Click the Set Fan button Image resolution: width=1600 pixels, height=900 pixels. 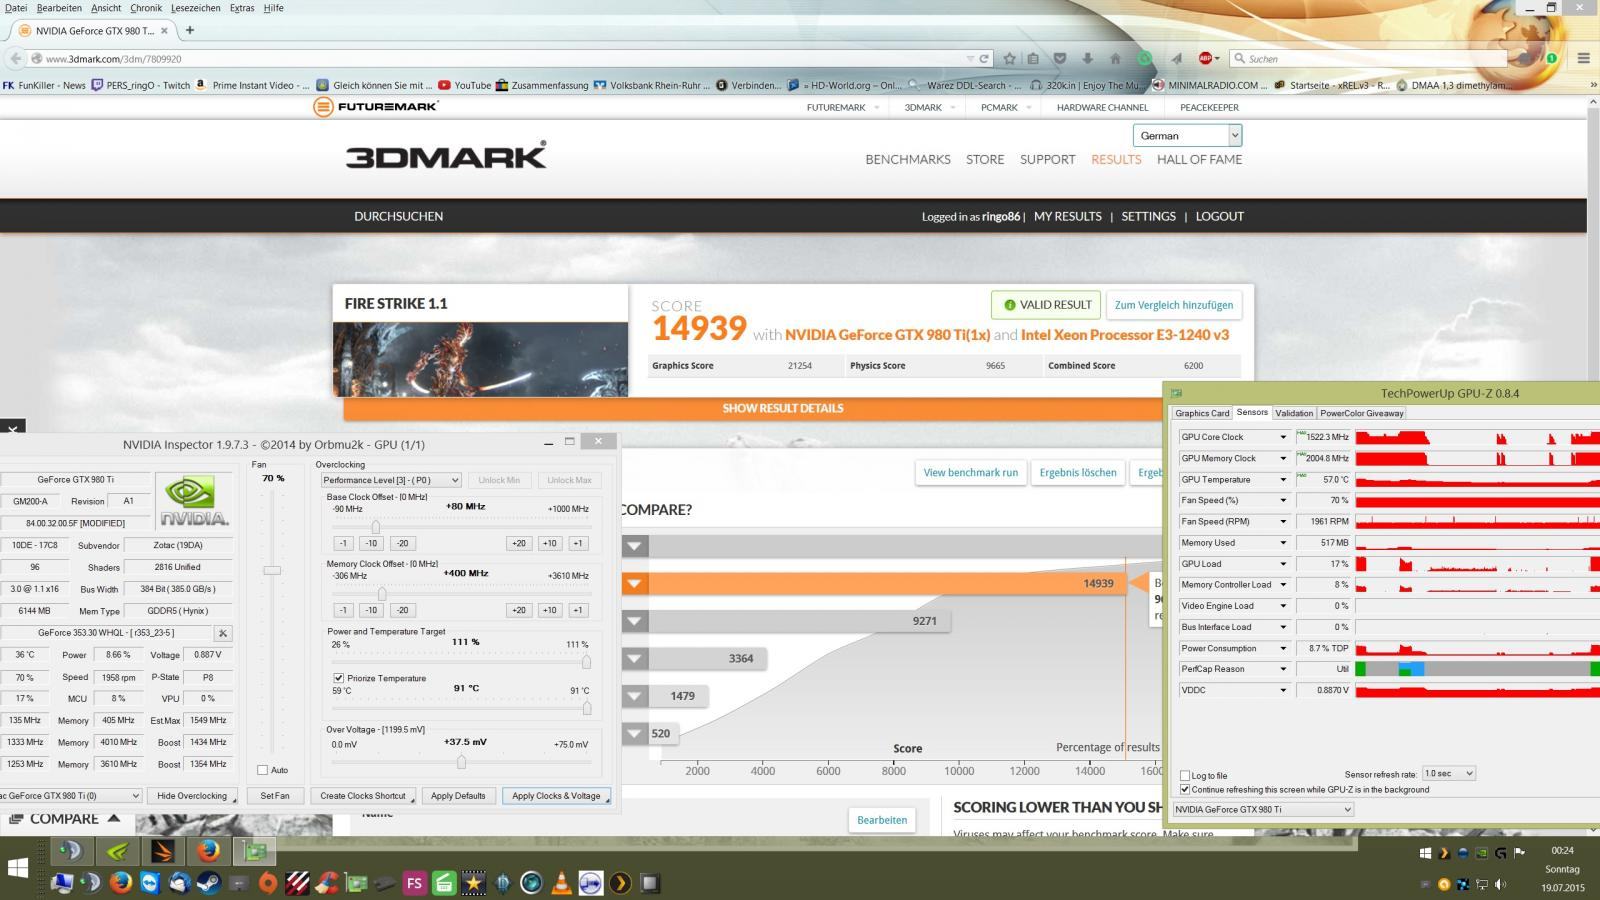275,796
